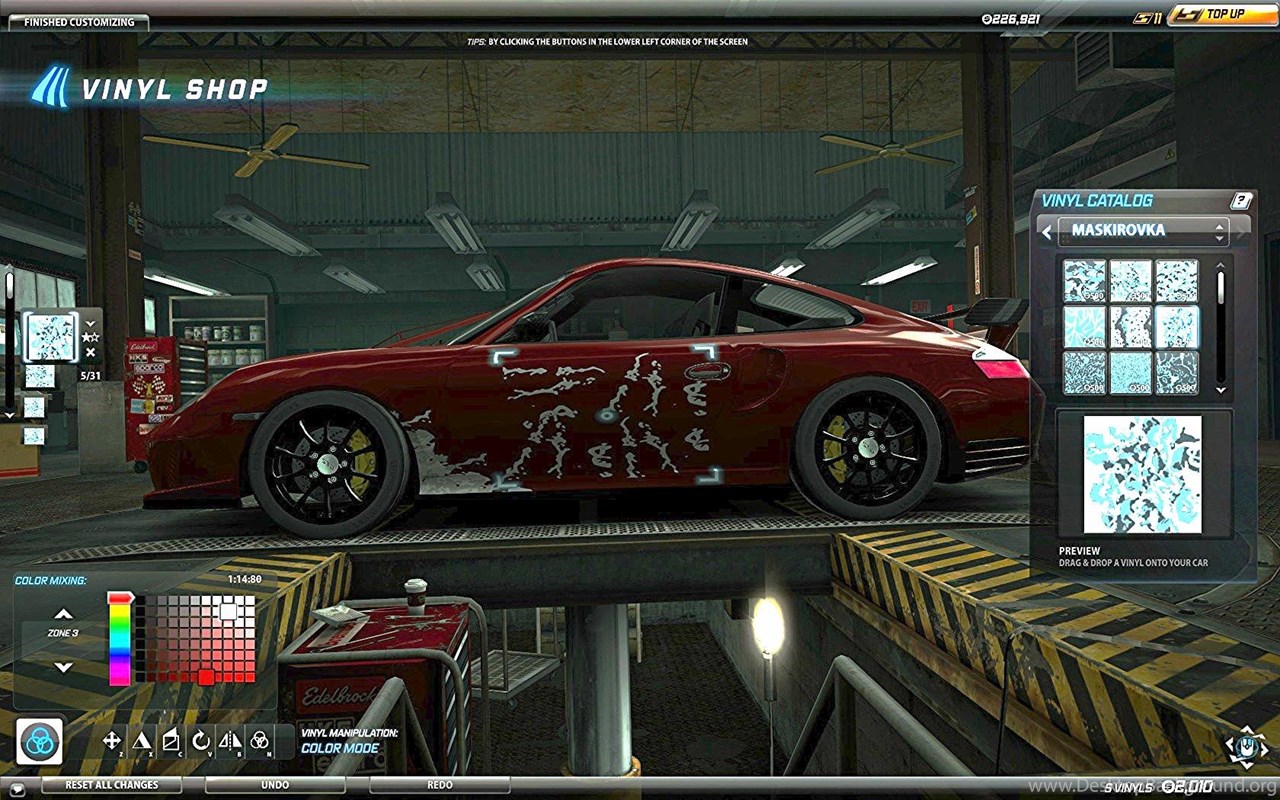The width and height of the screenshot is (1280, 800).
Task: Delete the selected vinyl layer with X
Action: pos(91,352)
